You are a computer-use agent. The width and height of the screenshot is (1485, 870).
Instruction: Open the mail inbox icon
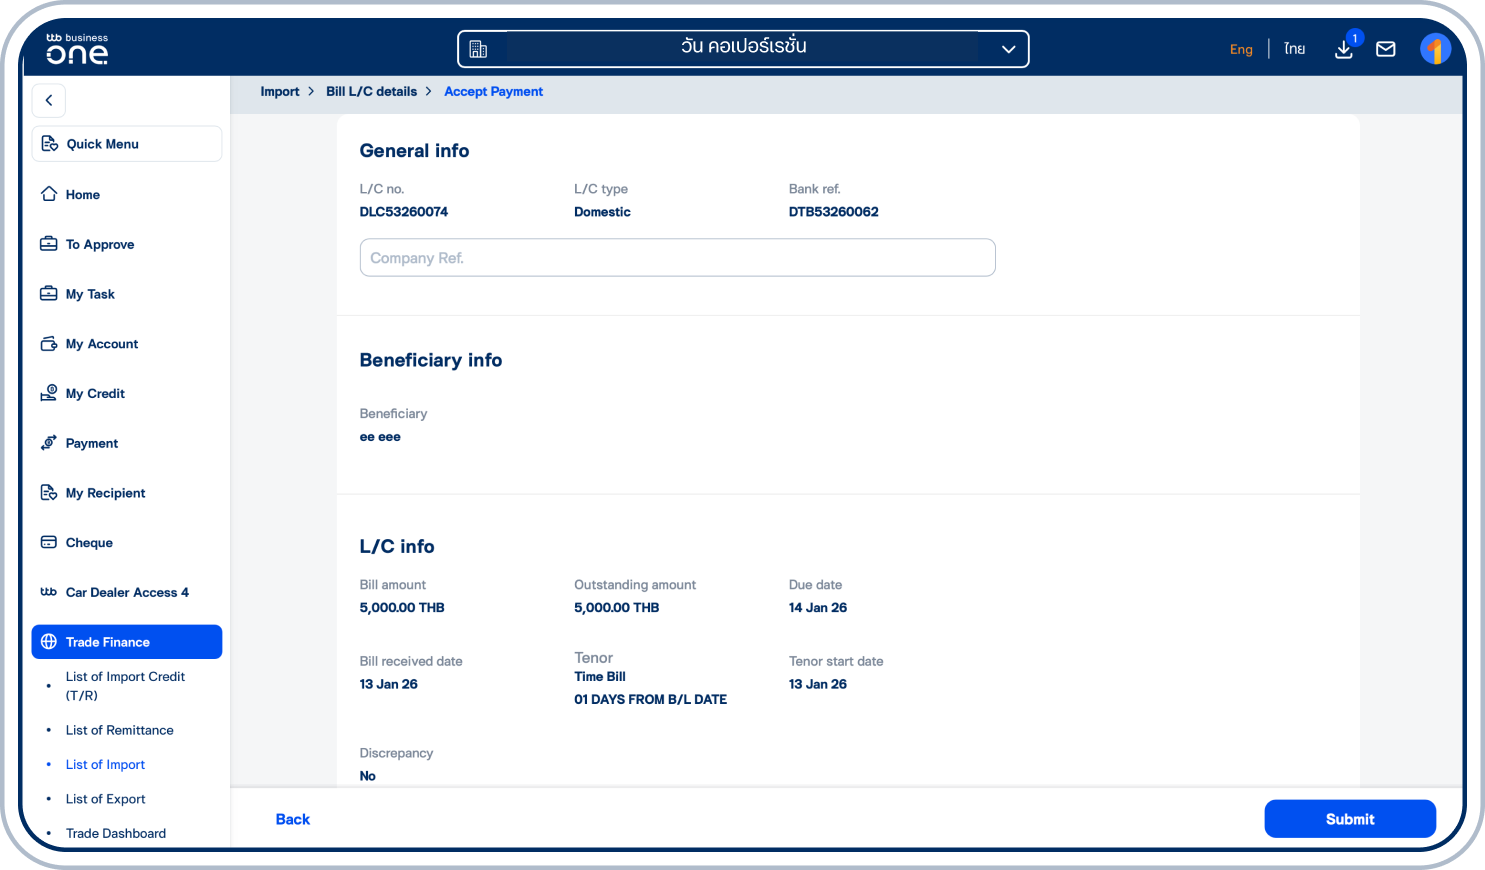[1386, 49]
